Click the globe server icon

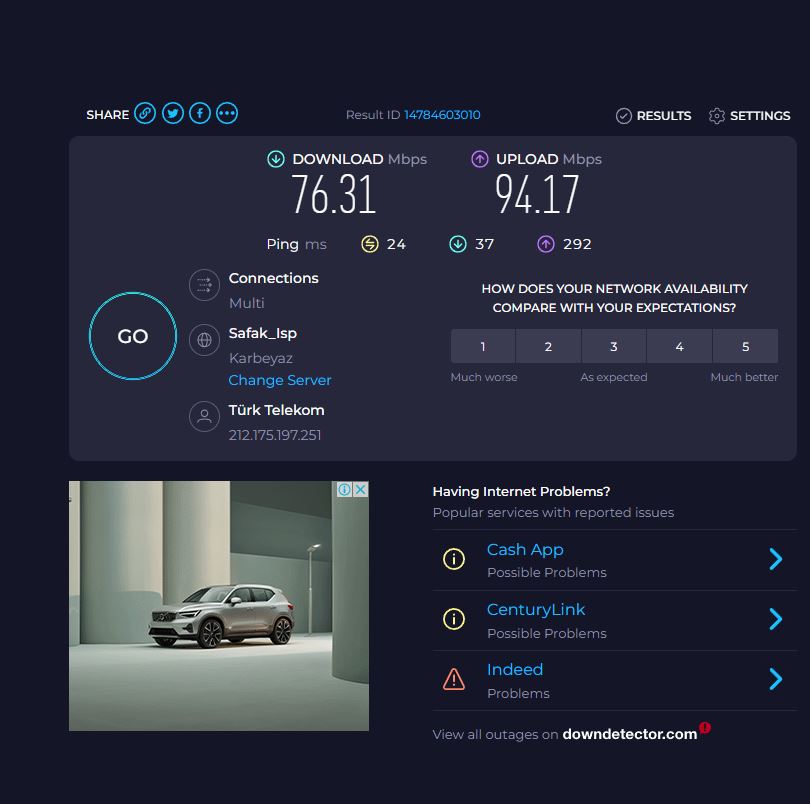(x=204, y=340)
